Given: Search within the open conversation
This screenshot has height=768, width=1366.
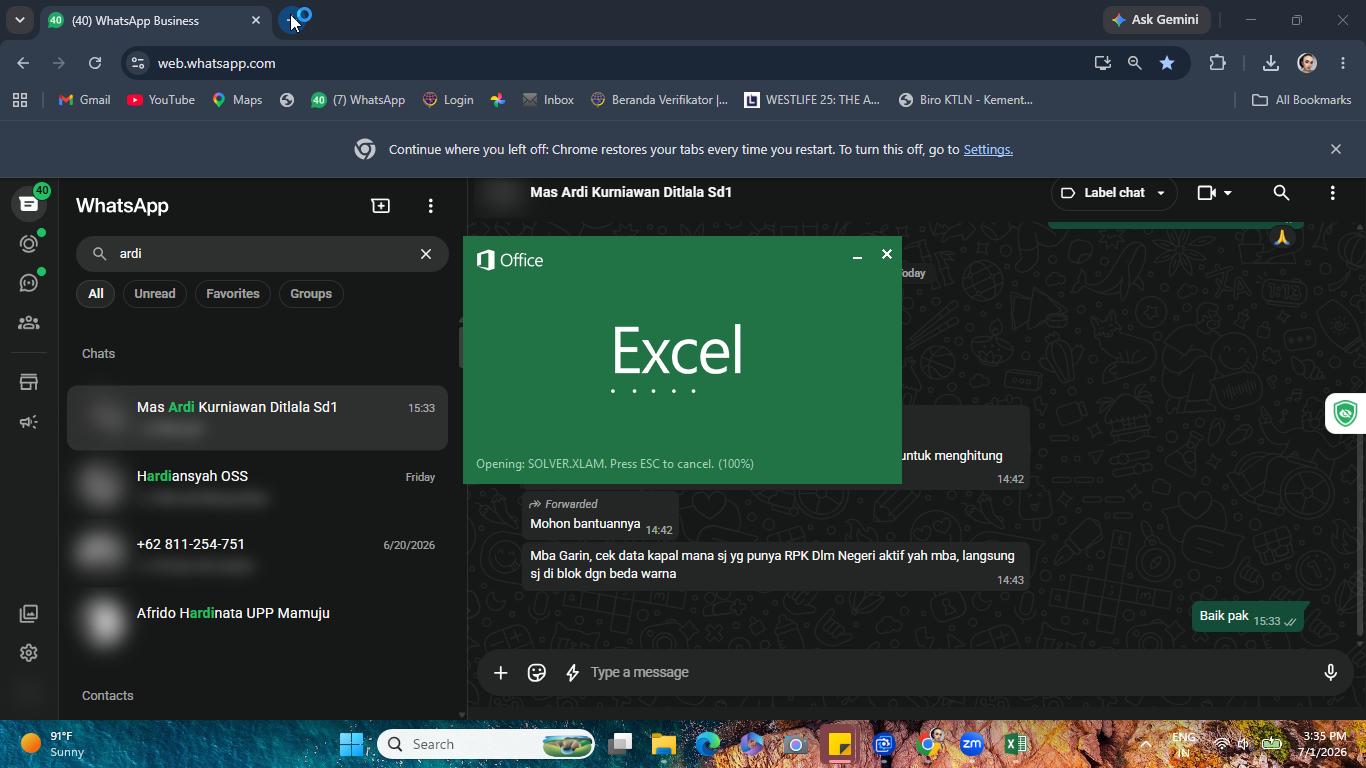Looking at the screenshot, I should pyautogui.click(x=1281, y=193).
